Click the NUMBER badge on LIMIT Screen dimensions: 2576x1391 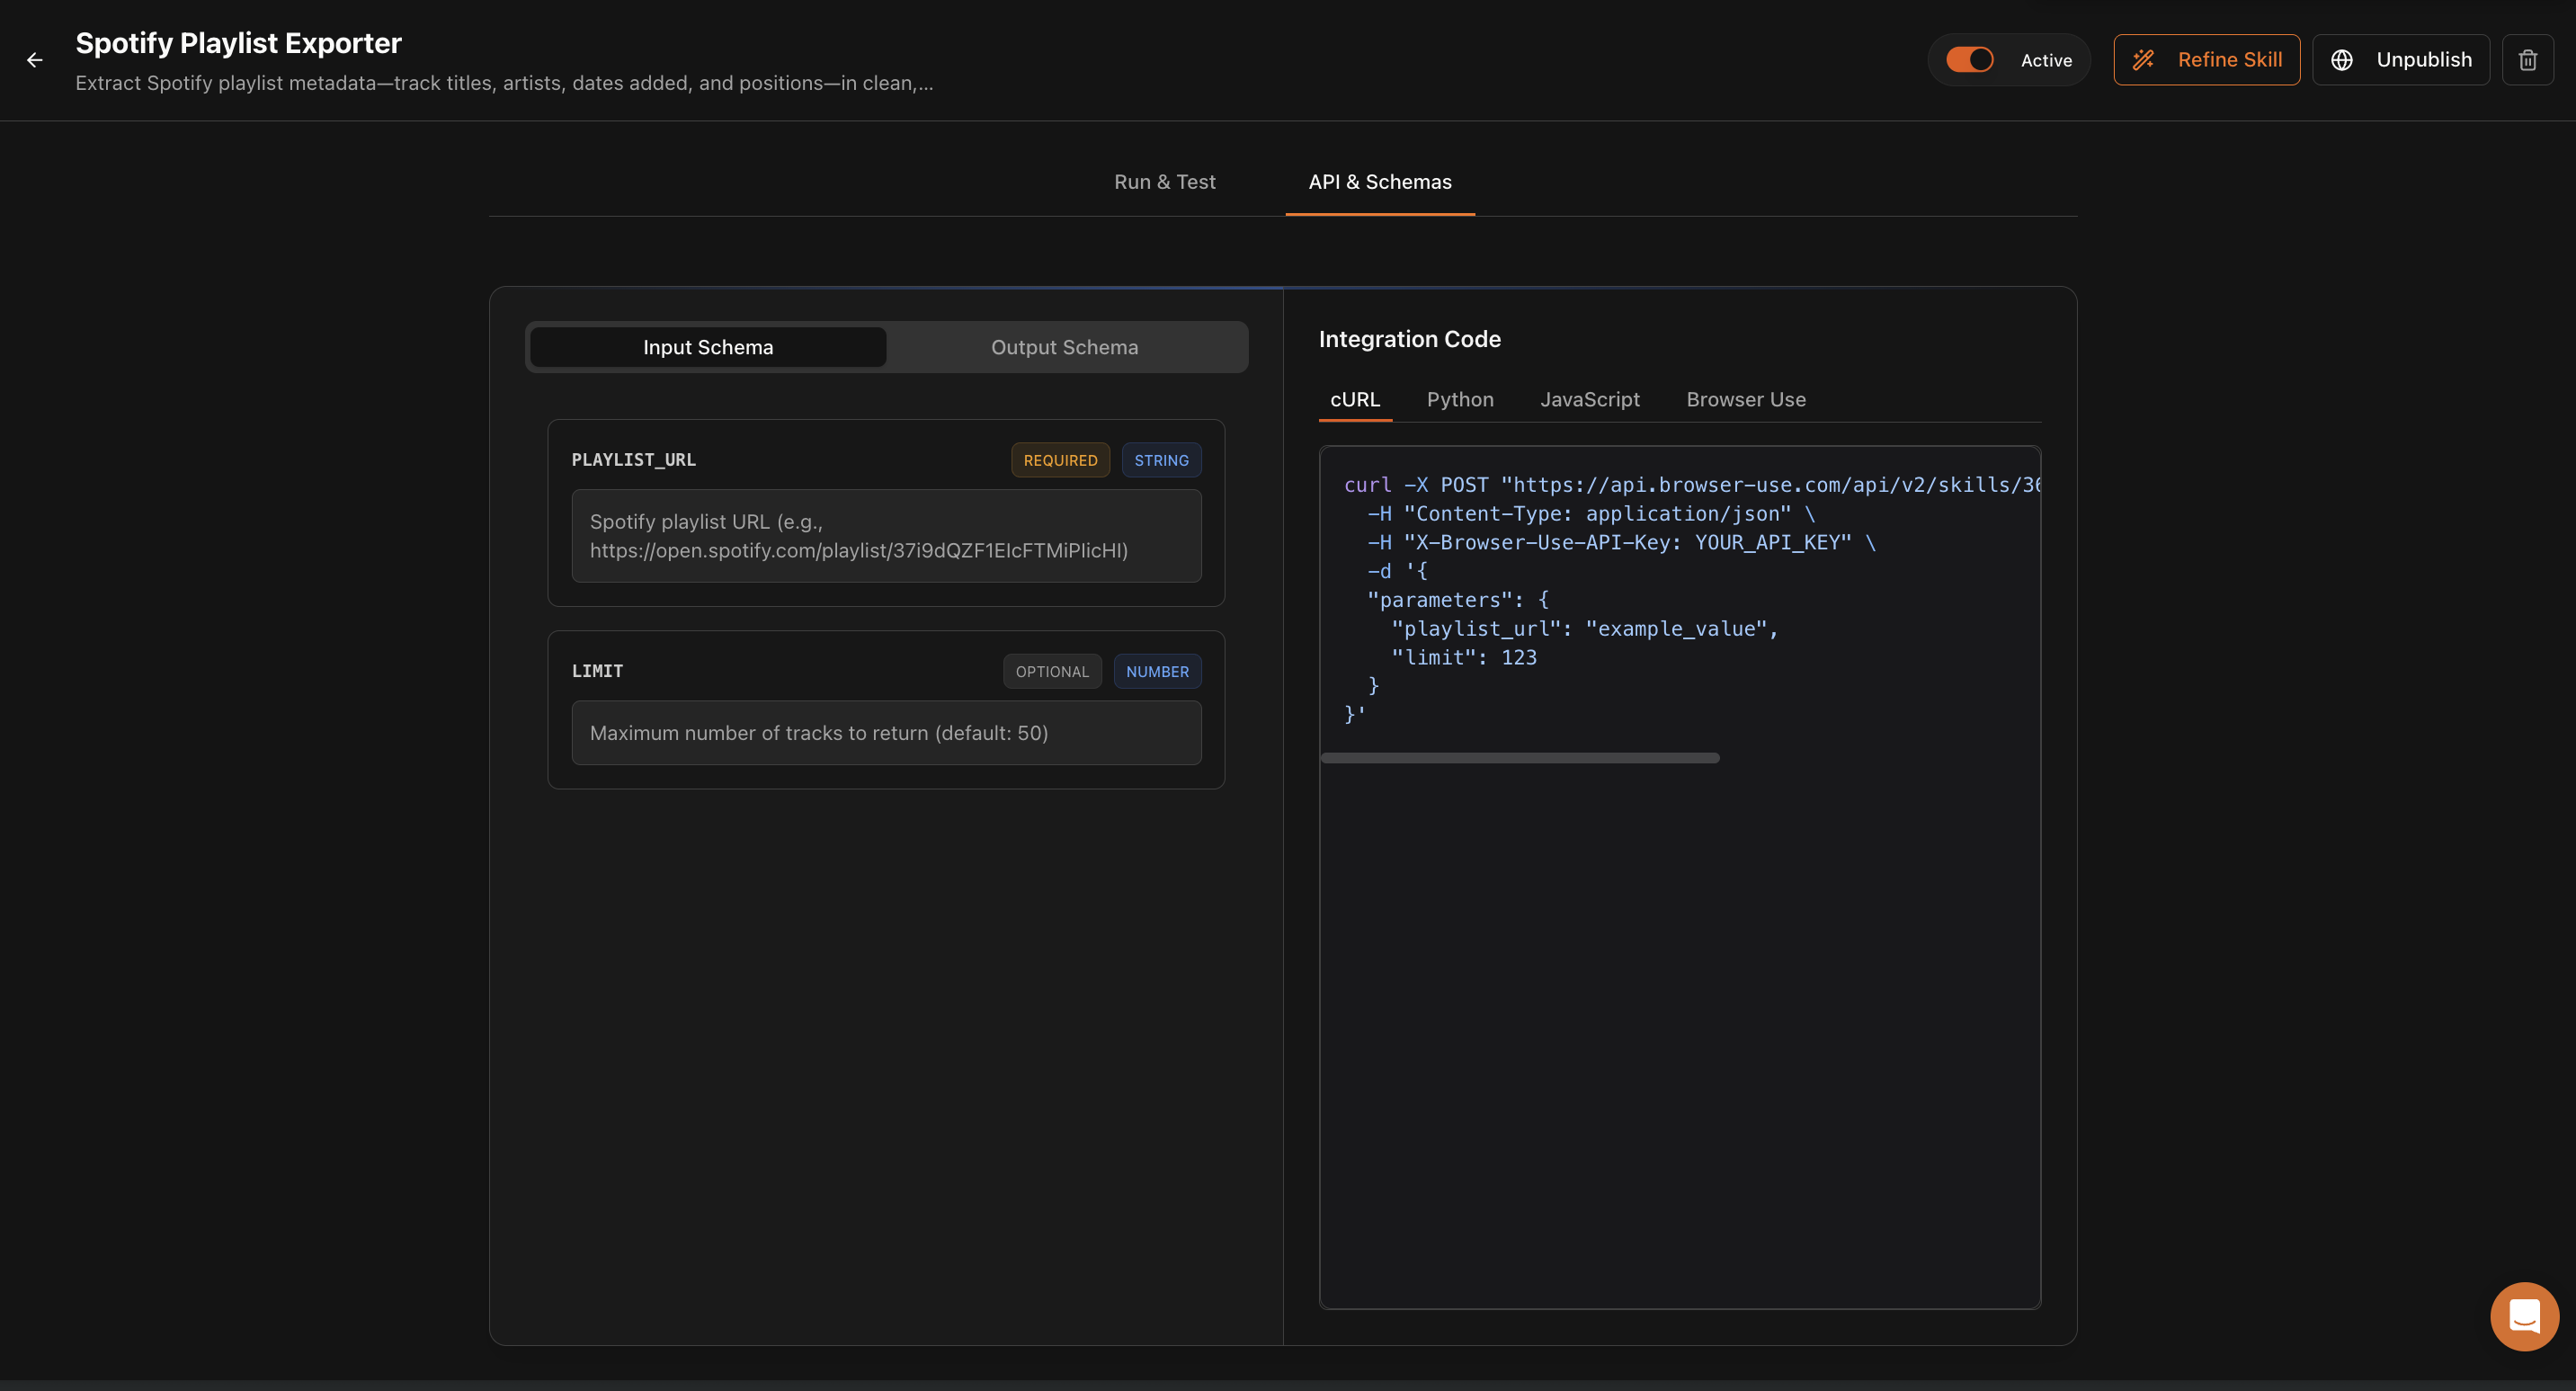point(1157,671)
